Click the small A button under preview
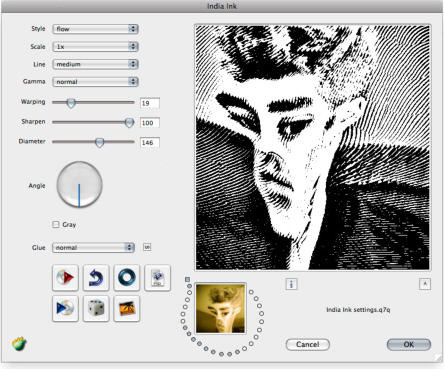444x369 pixels. (425, 284)
